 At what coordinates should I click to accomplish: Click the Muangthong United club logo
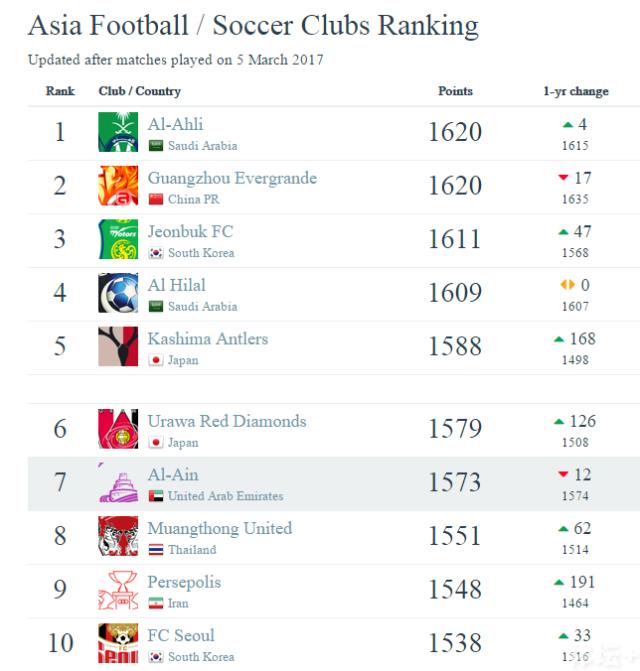118,537
